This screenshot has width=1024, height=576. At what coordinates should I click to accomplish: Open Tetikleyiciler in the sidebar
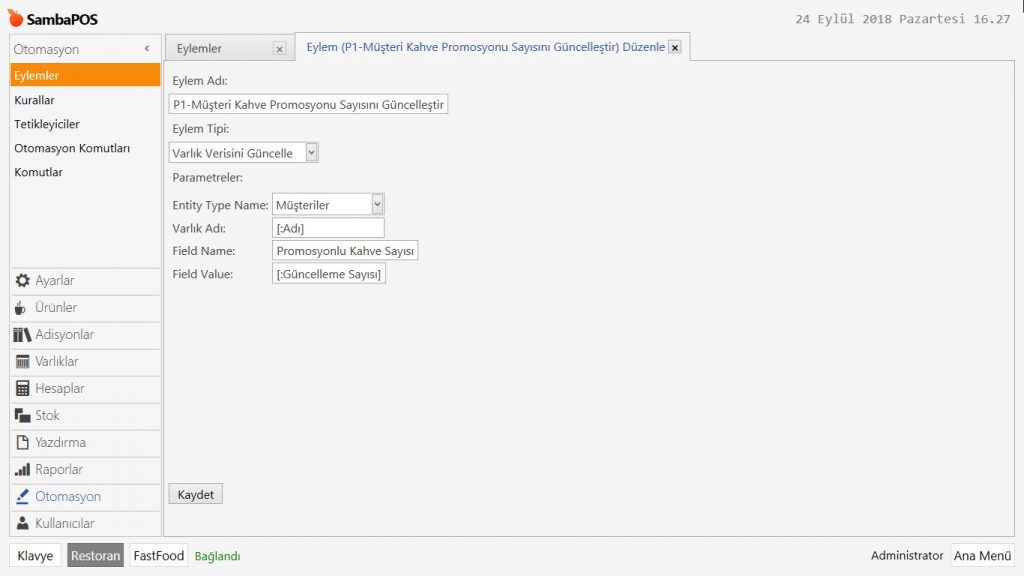(x=47, y=124)
